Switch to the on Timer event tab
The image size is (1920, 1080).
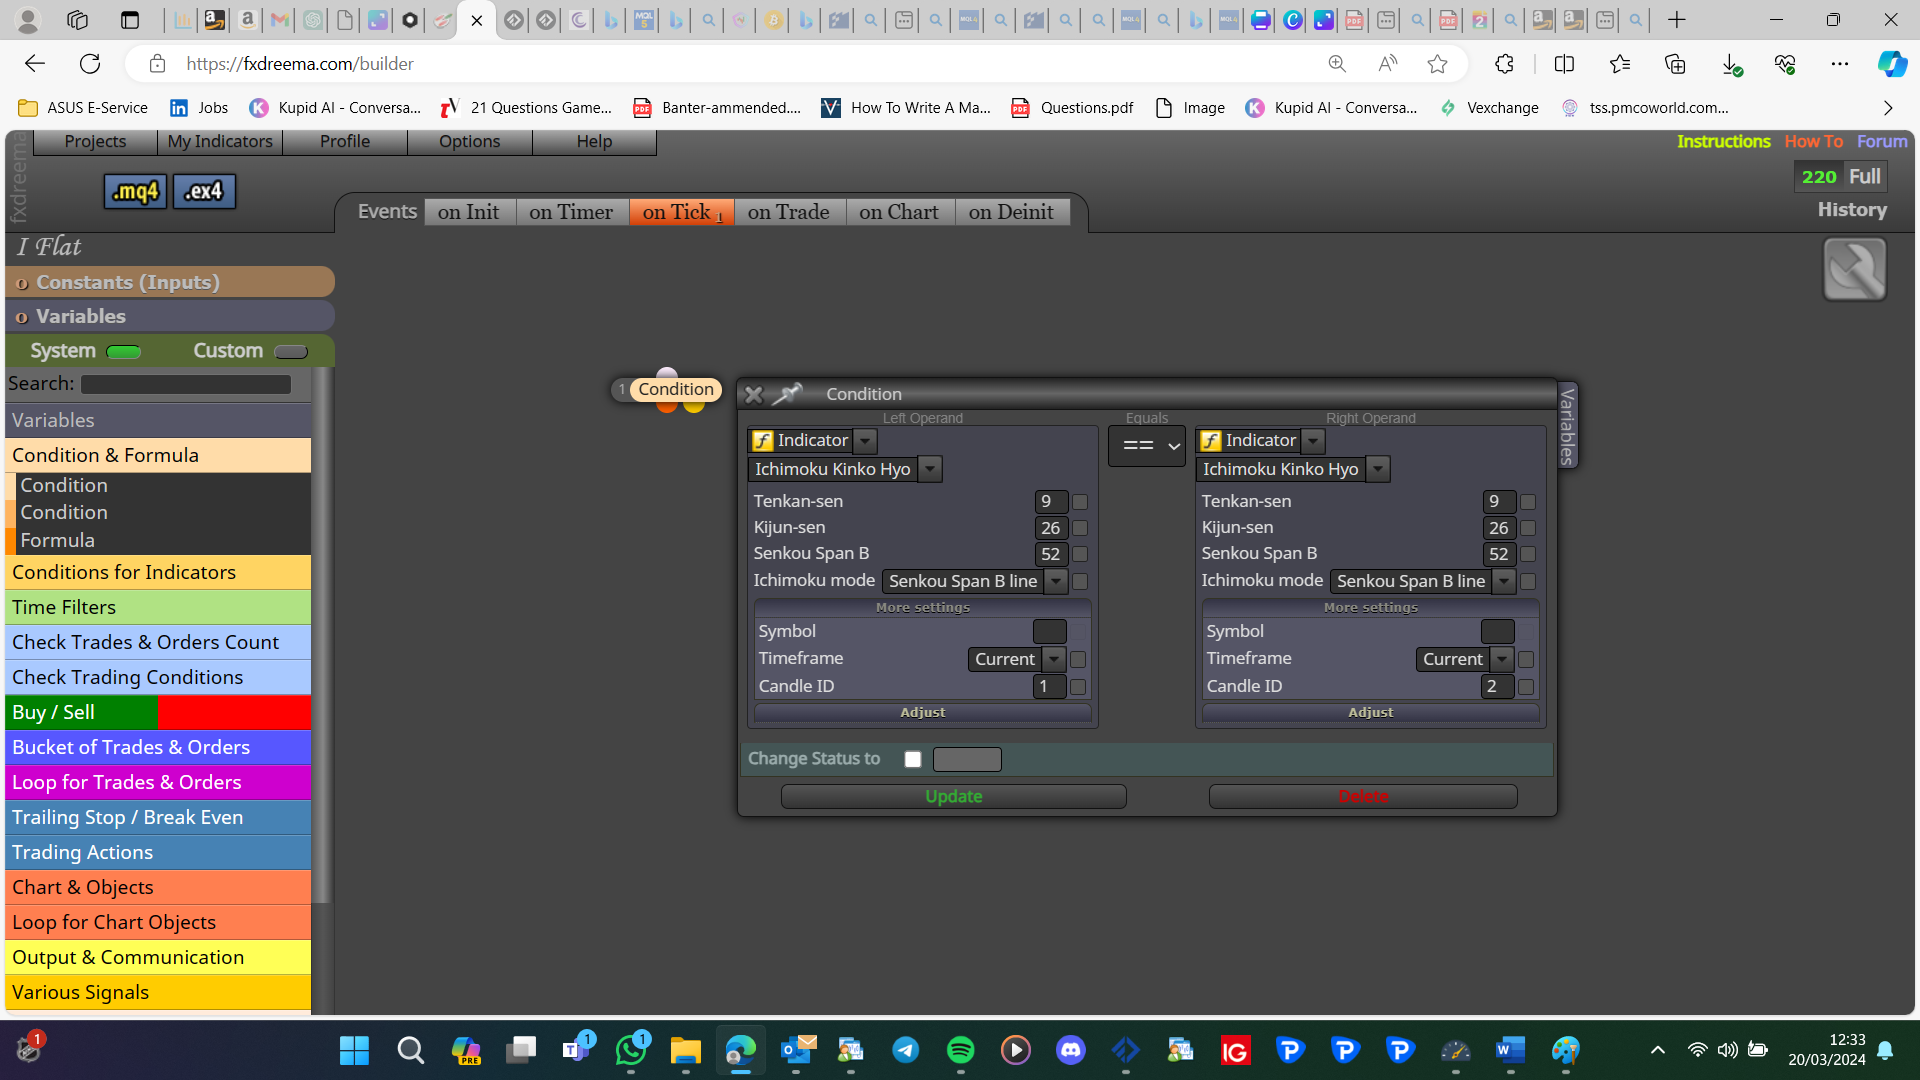pos(571,212)
